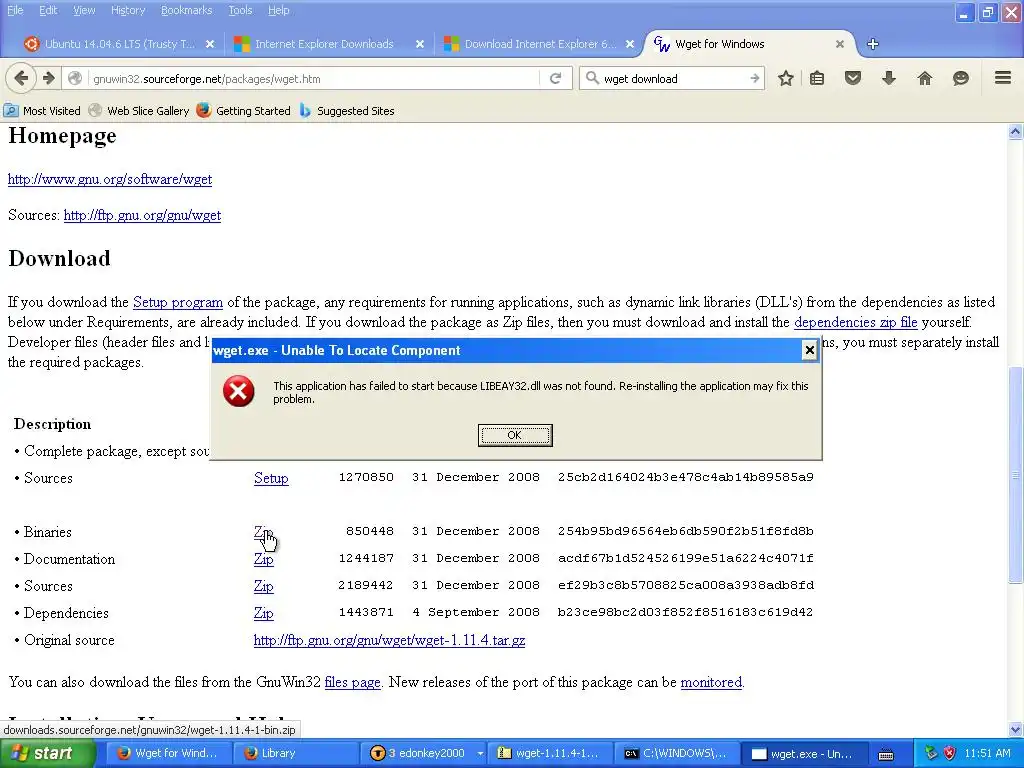This screenshot has height=768, width=1024.
Task: Click the scrollbar up arrow
Action: tap(1015, 132)
